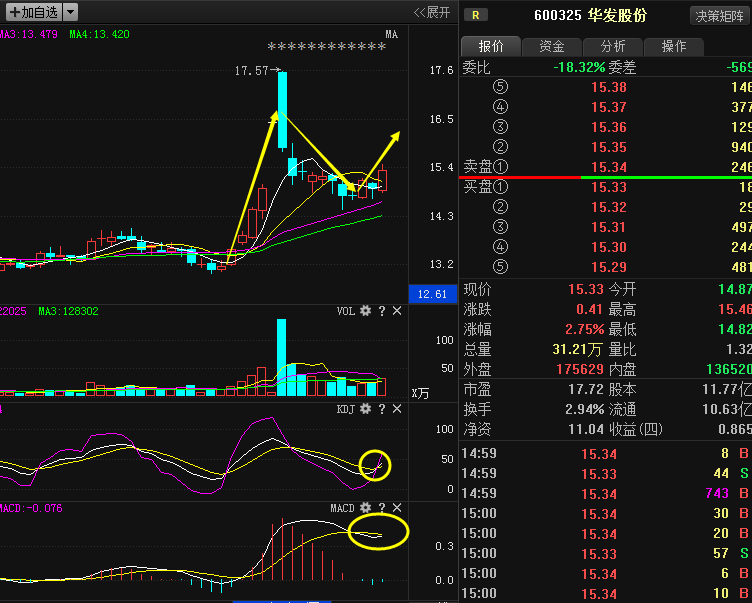Click the MA4:13.420 moving average label
Image resolution: width=752 pixels, height=603 pixels.
point(99,35)
